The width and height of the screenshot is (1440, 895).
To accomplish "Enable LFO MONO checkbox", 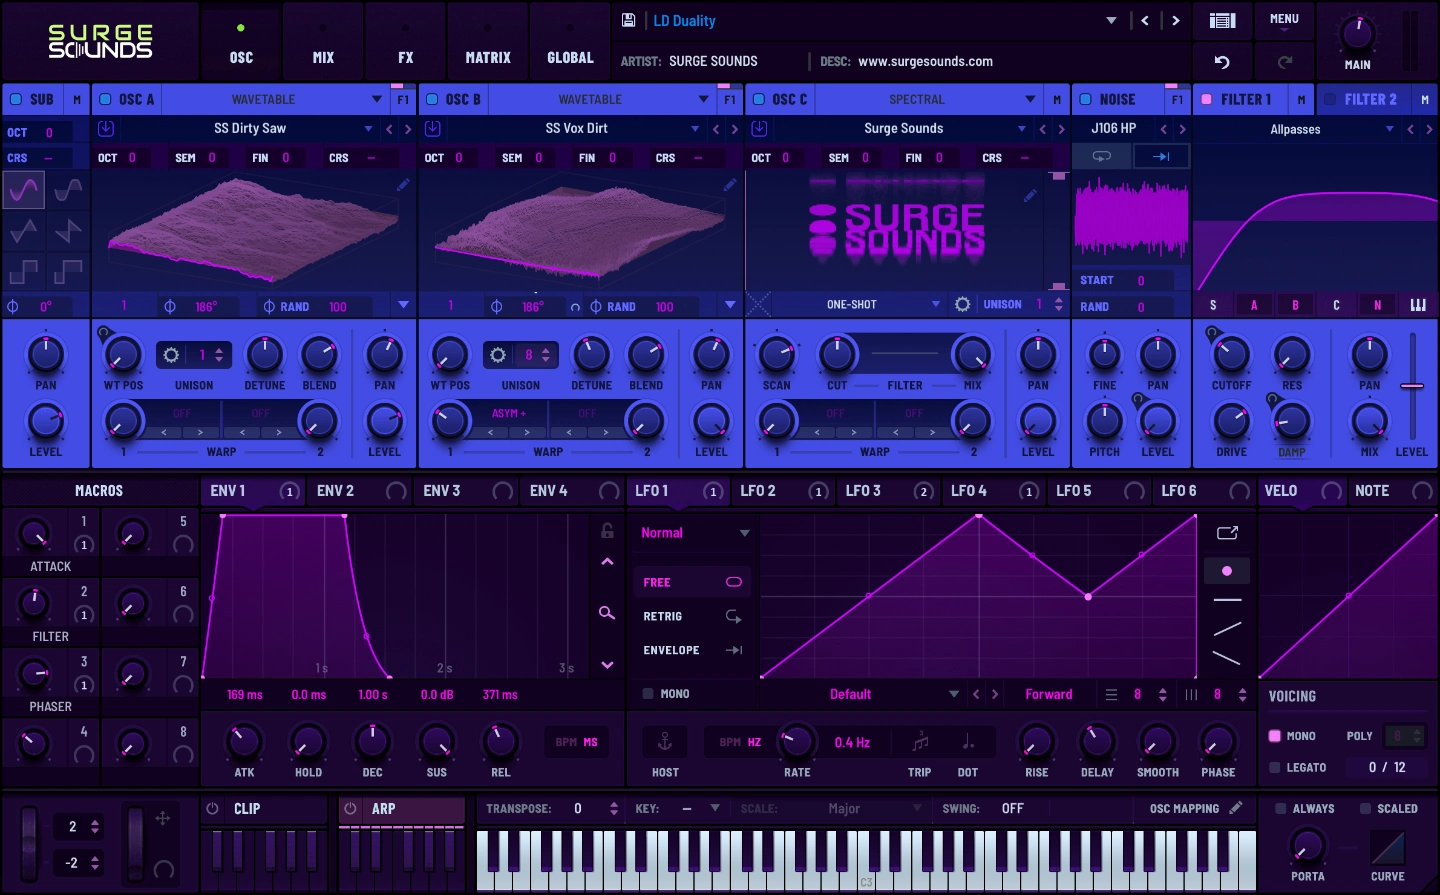I will (x=648, y=693).
